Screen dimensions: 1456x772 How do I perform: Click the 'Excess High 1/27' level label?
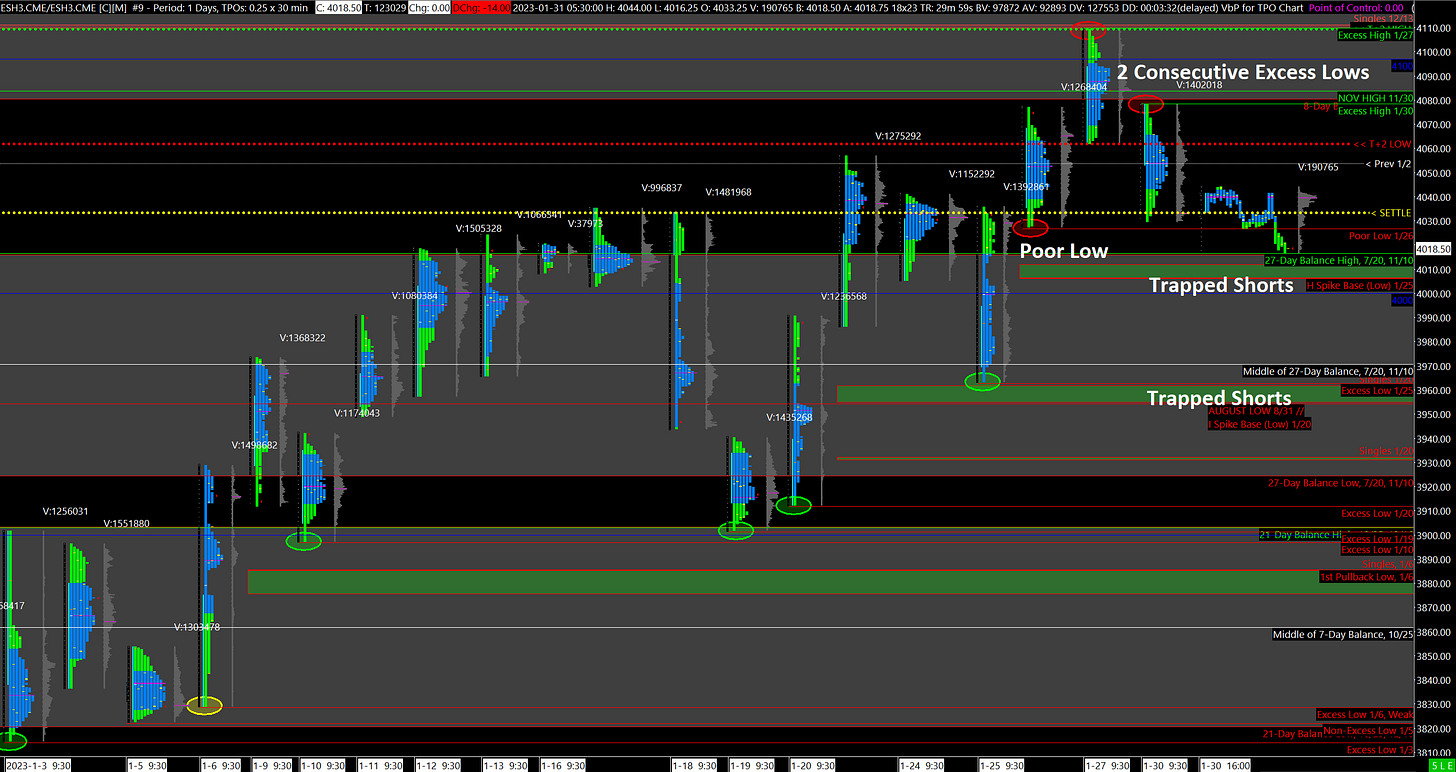point(1373,36)
